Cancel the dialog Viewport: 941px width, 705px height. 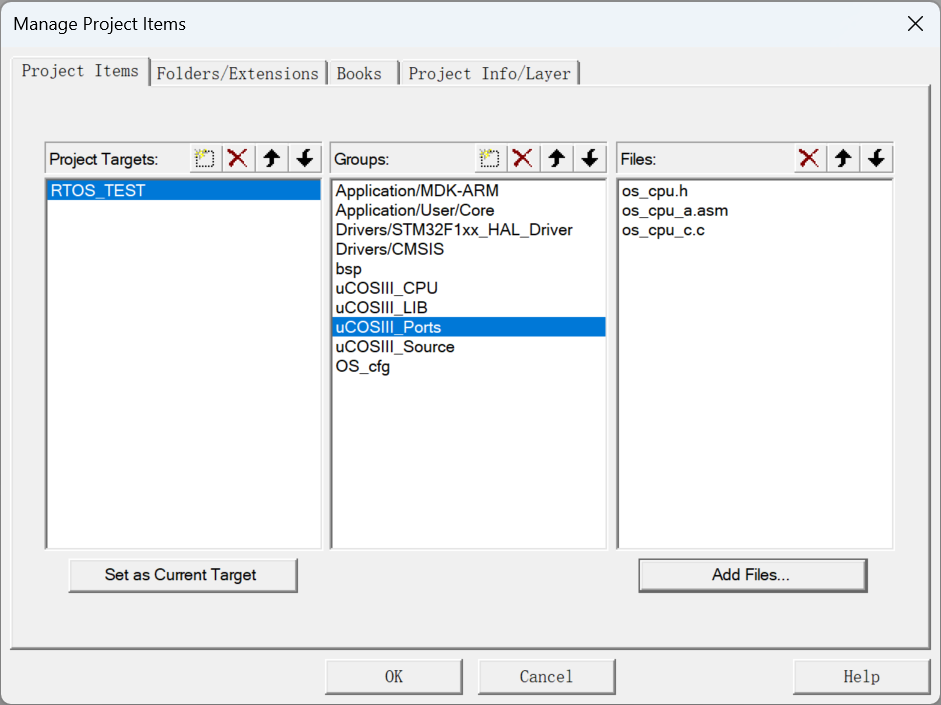[x=547, y=677]
